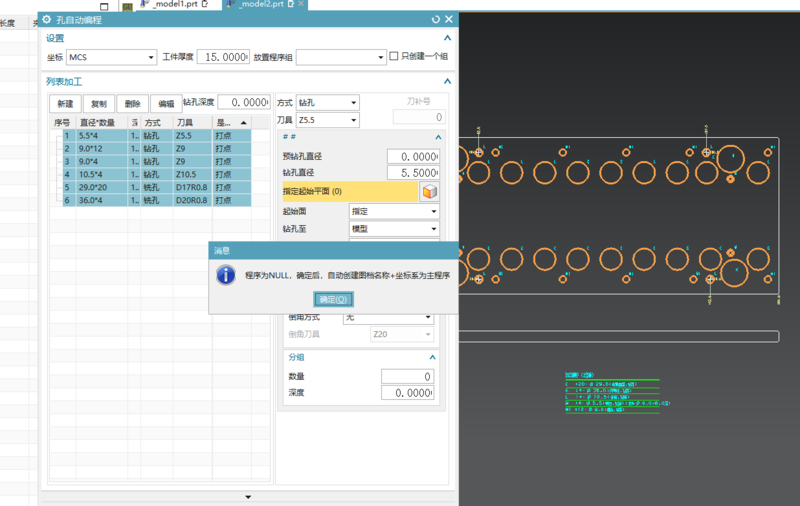Screen dimensions: 800x506
Task: Select row 4 with 10.5*4
Action: (x=157, y=174)
